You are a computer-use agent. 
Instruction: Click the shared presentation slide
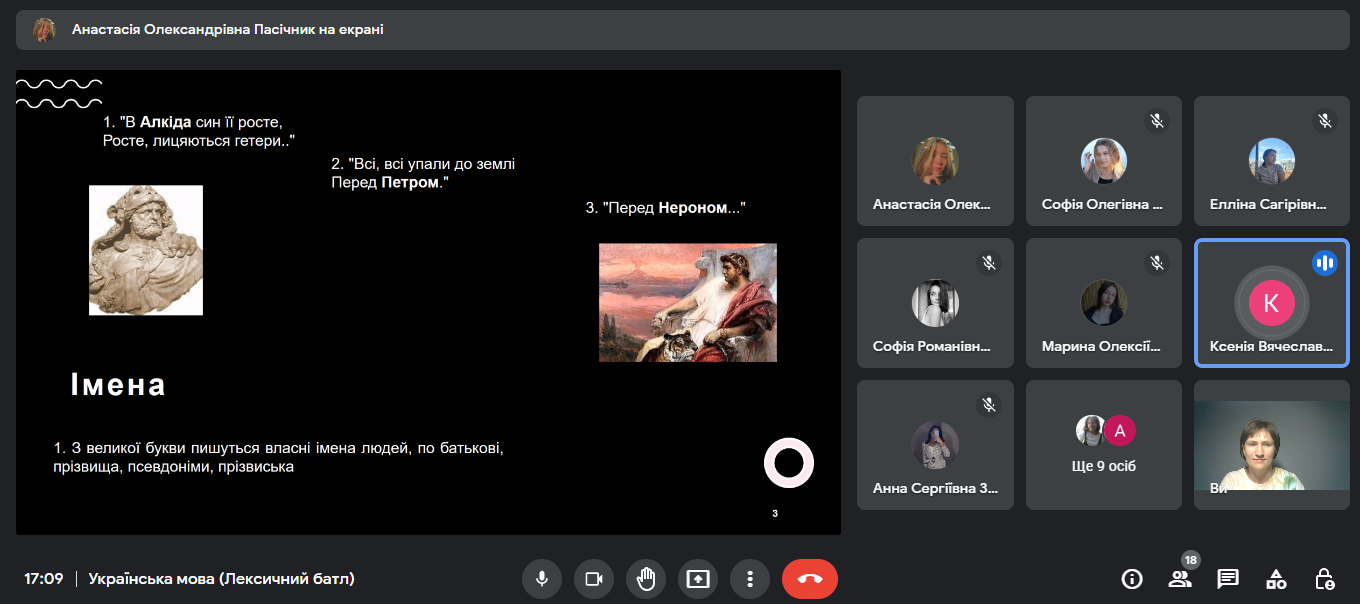point(428,302)
